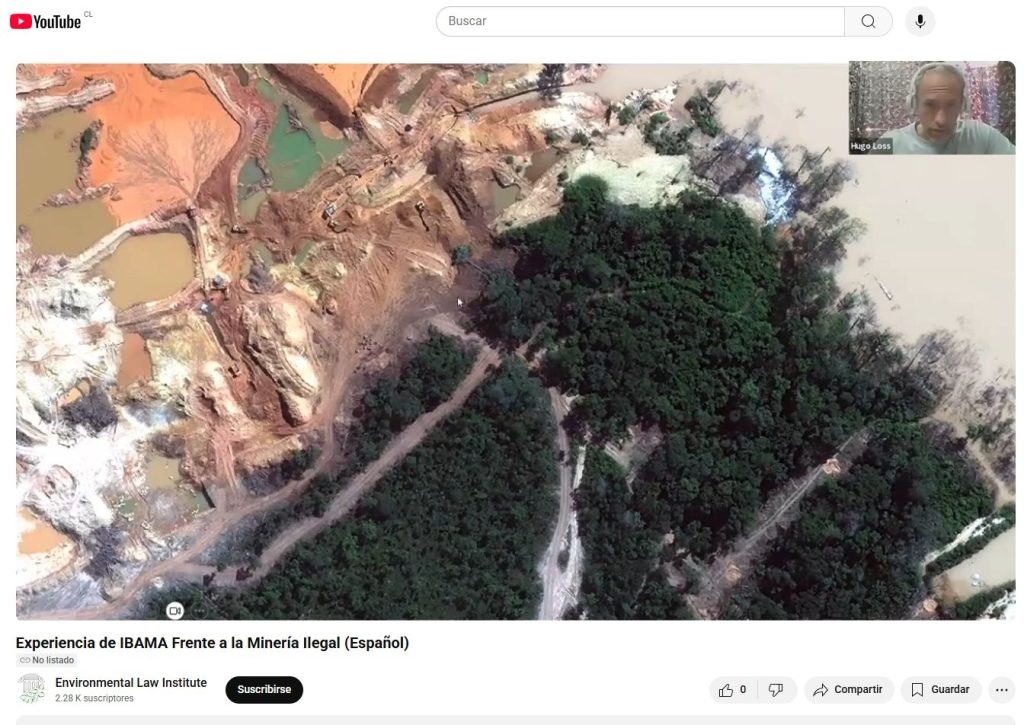This screenshot has width=1024, height=725.
Task: Click the Environmental Law Institute channel avatar
Action: click(31, 689)
